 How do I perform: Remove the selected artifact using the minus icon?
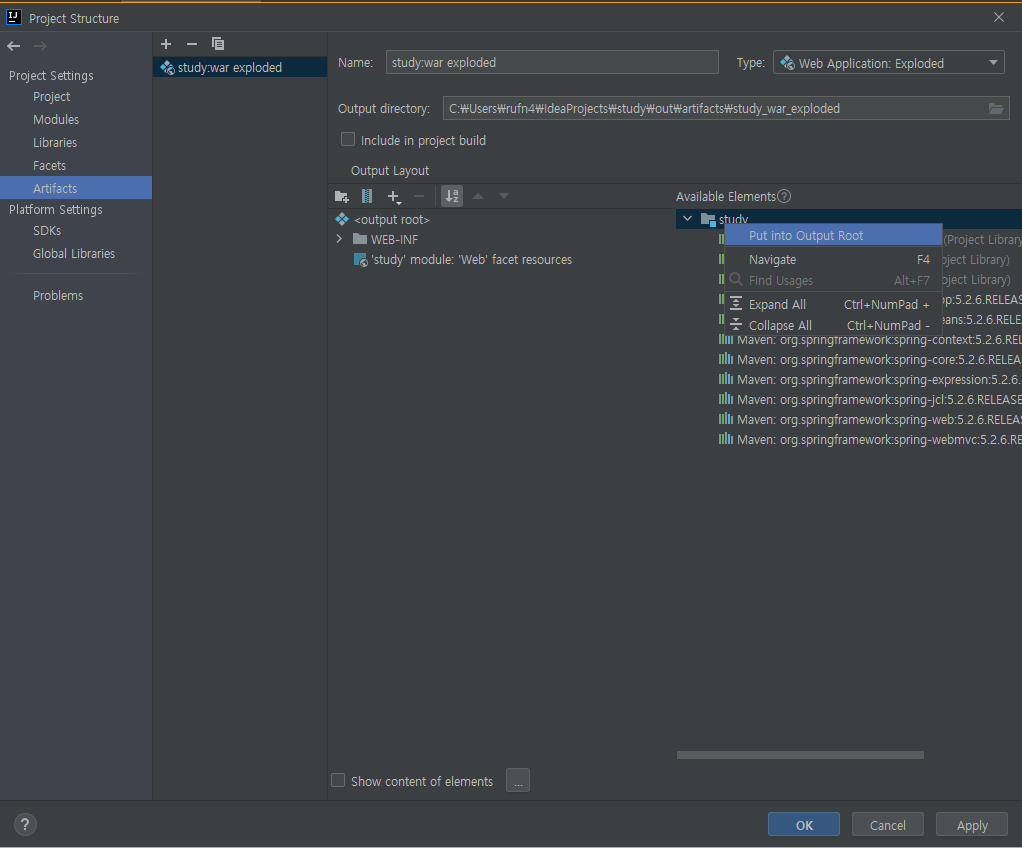(191, 44)
